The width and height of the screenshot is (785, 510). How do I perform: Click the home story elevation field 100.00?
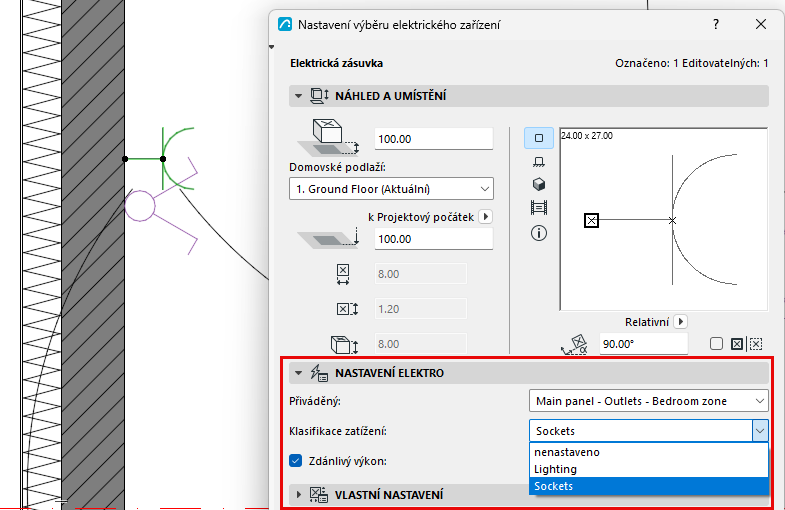pos(434,139)
